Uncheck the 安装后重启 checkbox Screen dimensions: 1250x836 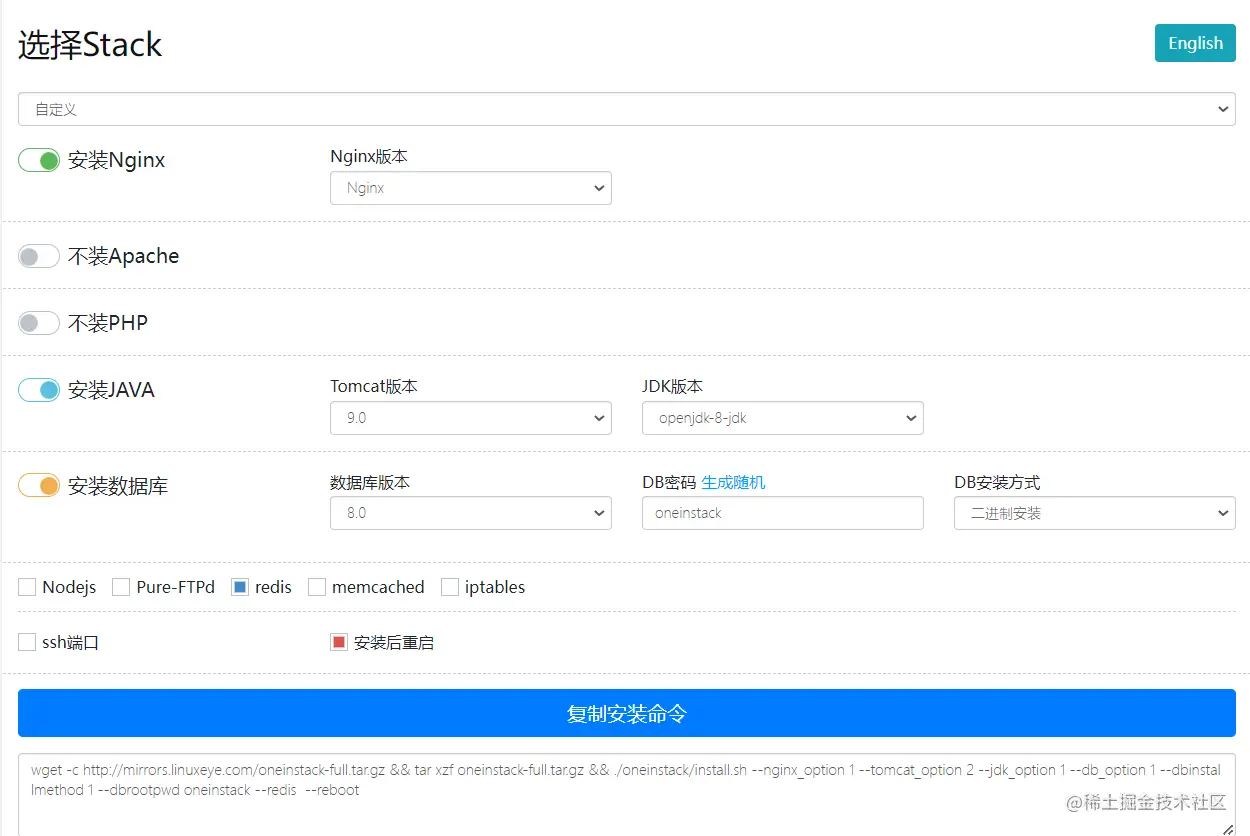coord(339,642)
